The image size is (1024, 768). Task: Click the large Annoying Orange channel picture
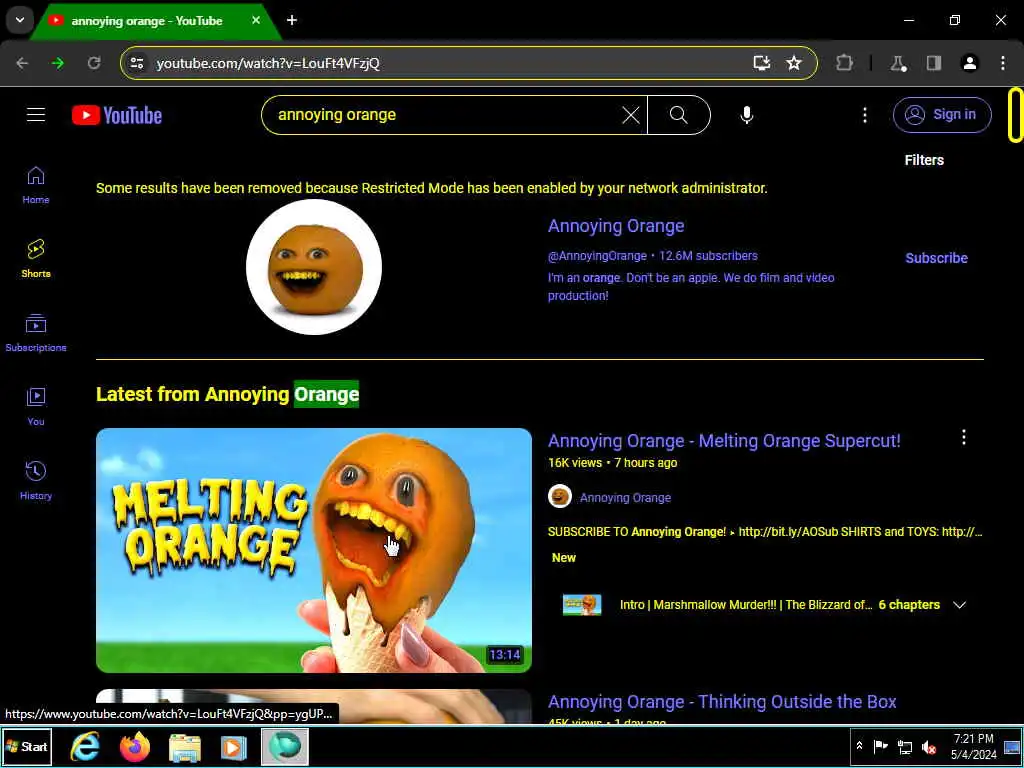[x=314, y=267]
